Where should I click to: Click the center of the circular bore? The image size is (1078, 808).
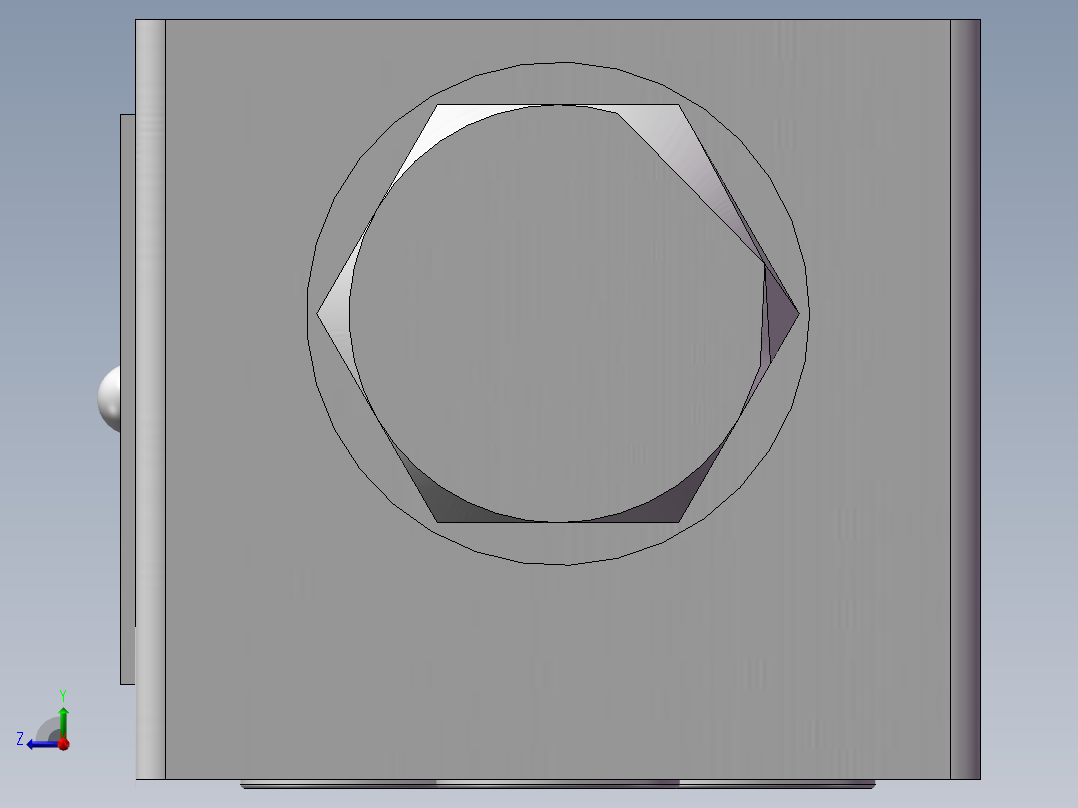(x=558, y=314)
